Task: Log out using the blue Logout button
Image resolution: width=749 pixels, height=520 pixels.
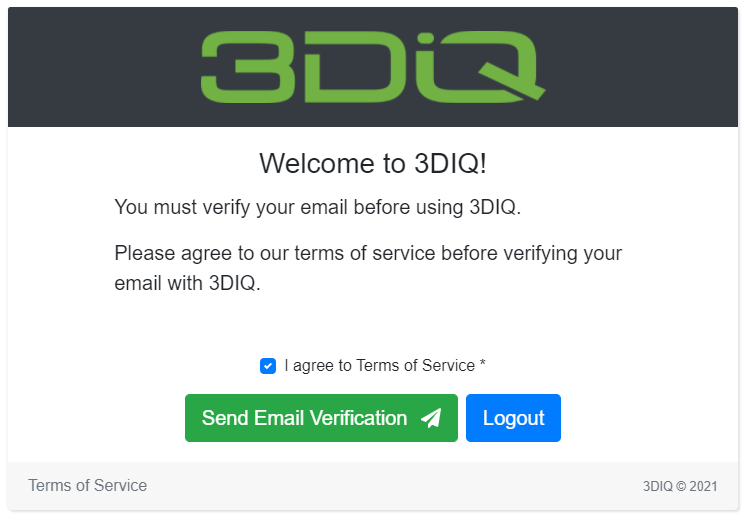Action: 514,418
